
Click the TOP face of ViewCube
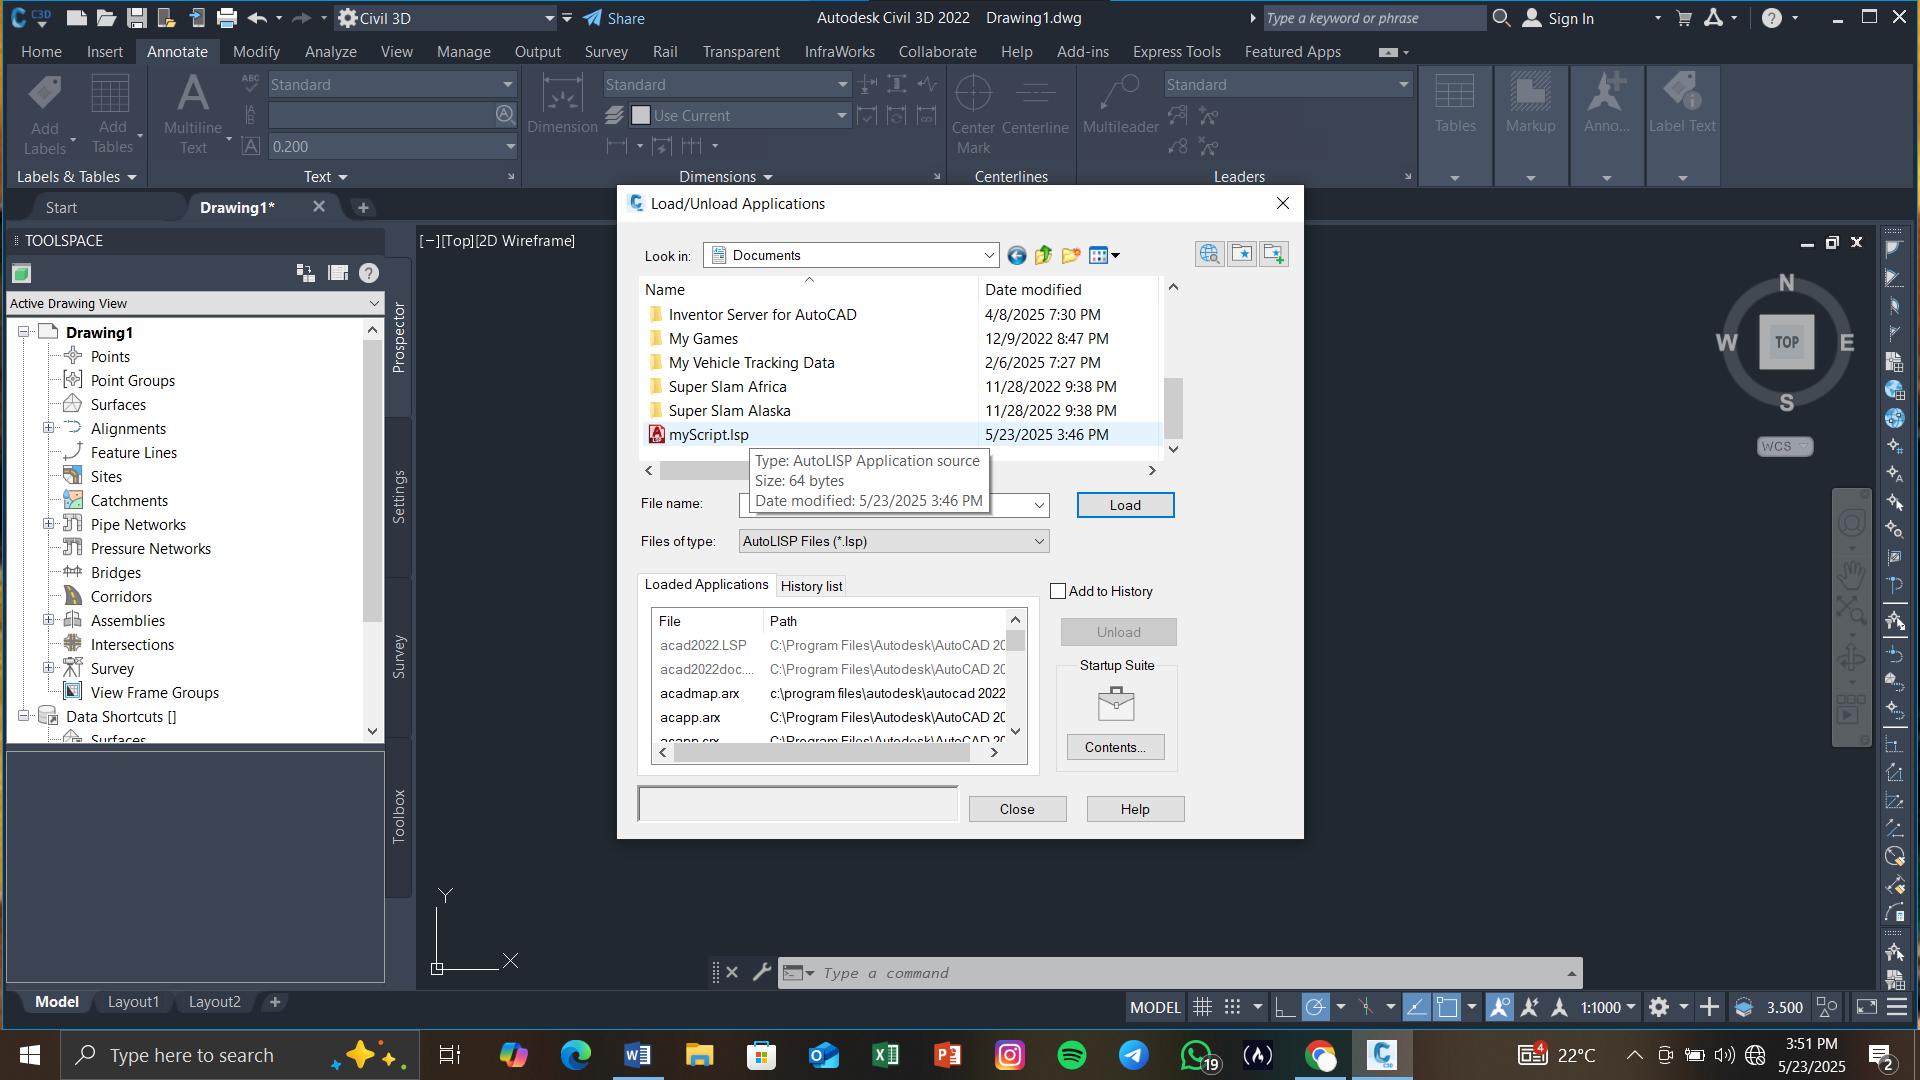1786,342
